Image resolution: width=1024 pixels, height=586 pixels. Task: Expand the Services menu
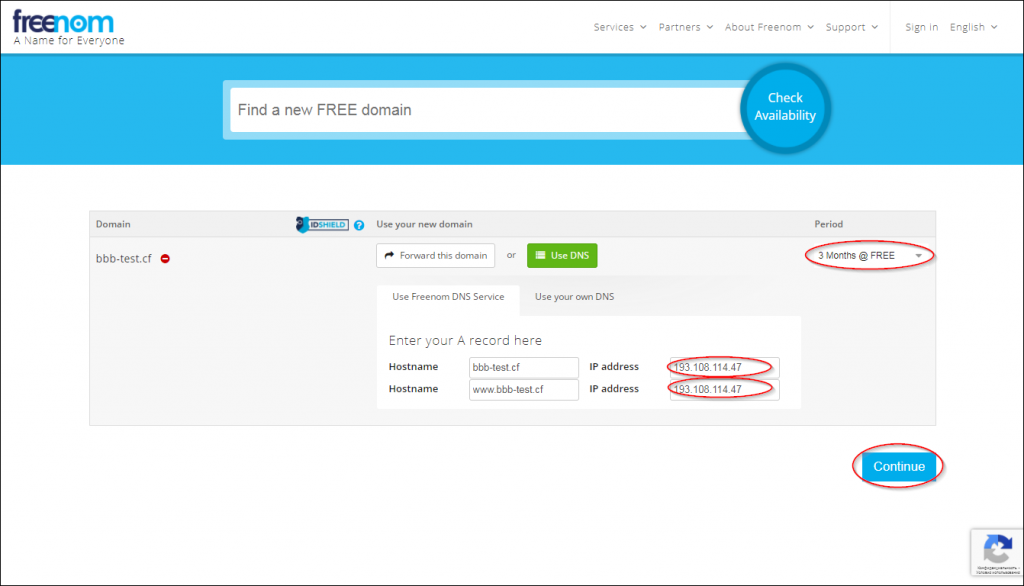pyautogui.click(x=620, y=27)
